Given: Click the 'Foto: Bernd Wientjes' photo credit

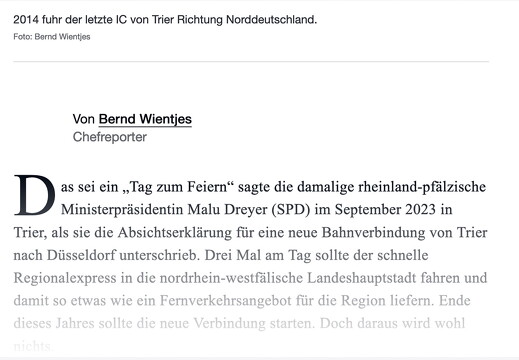Looking at the screenshot, I should tap(52, 37).
